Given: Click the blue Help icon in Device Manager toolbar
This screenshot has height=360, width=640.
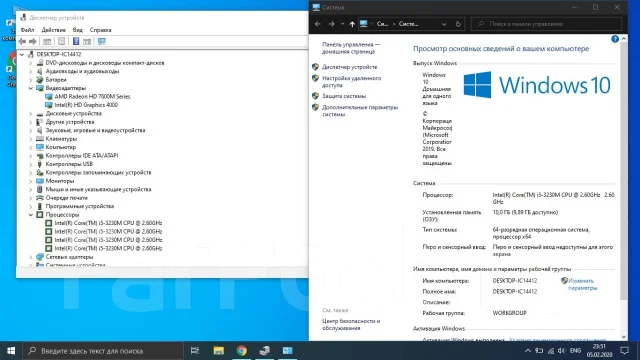Looking at the screenshot, I should 76,41.
